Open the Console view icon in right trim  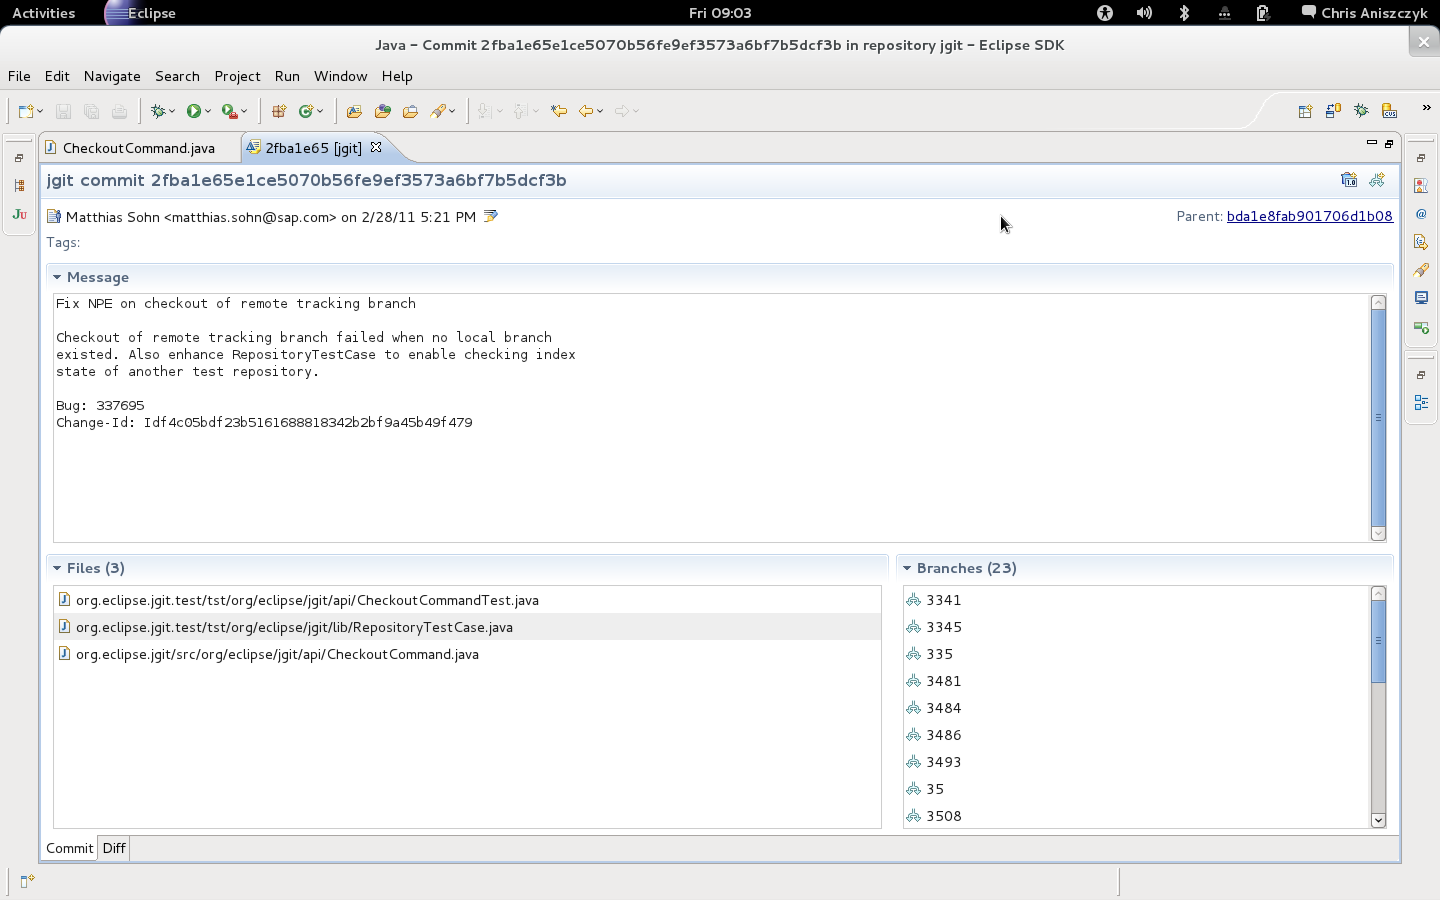coord(1421,298)
